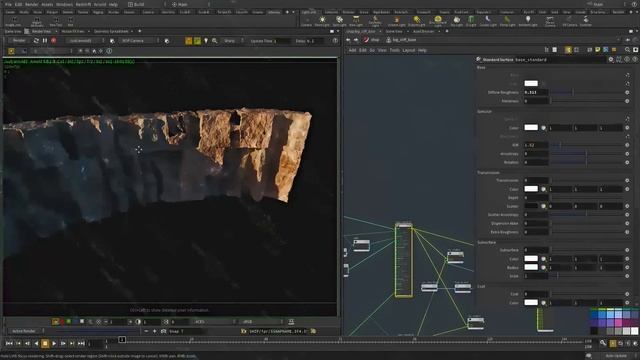Click the light bulb icon in render toolbar

pyautogui.click(x=206, y=41)
